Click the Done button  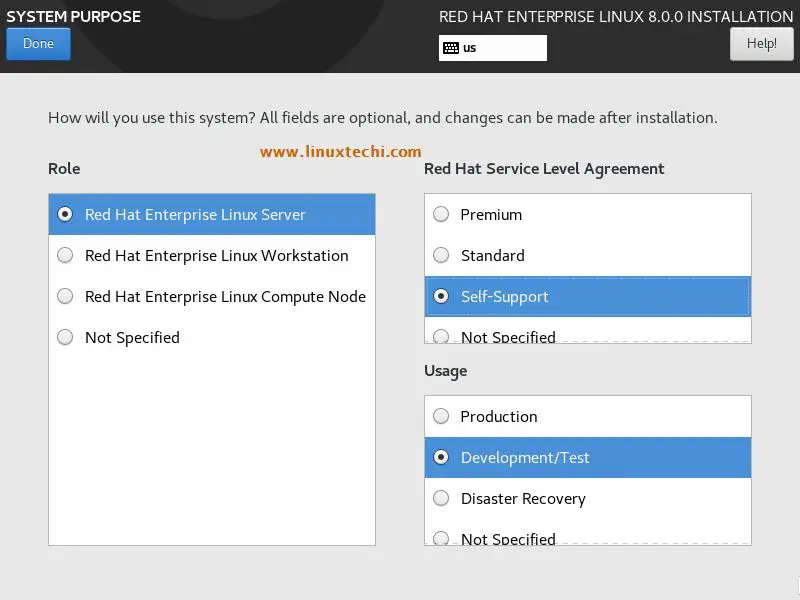38,44
